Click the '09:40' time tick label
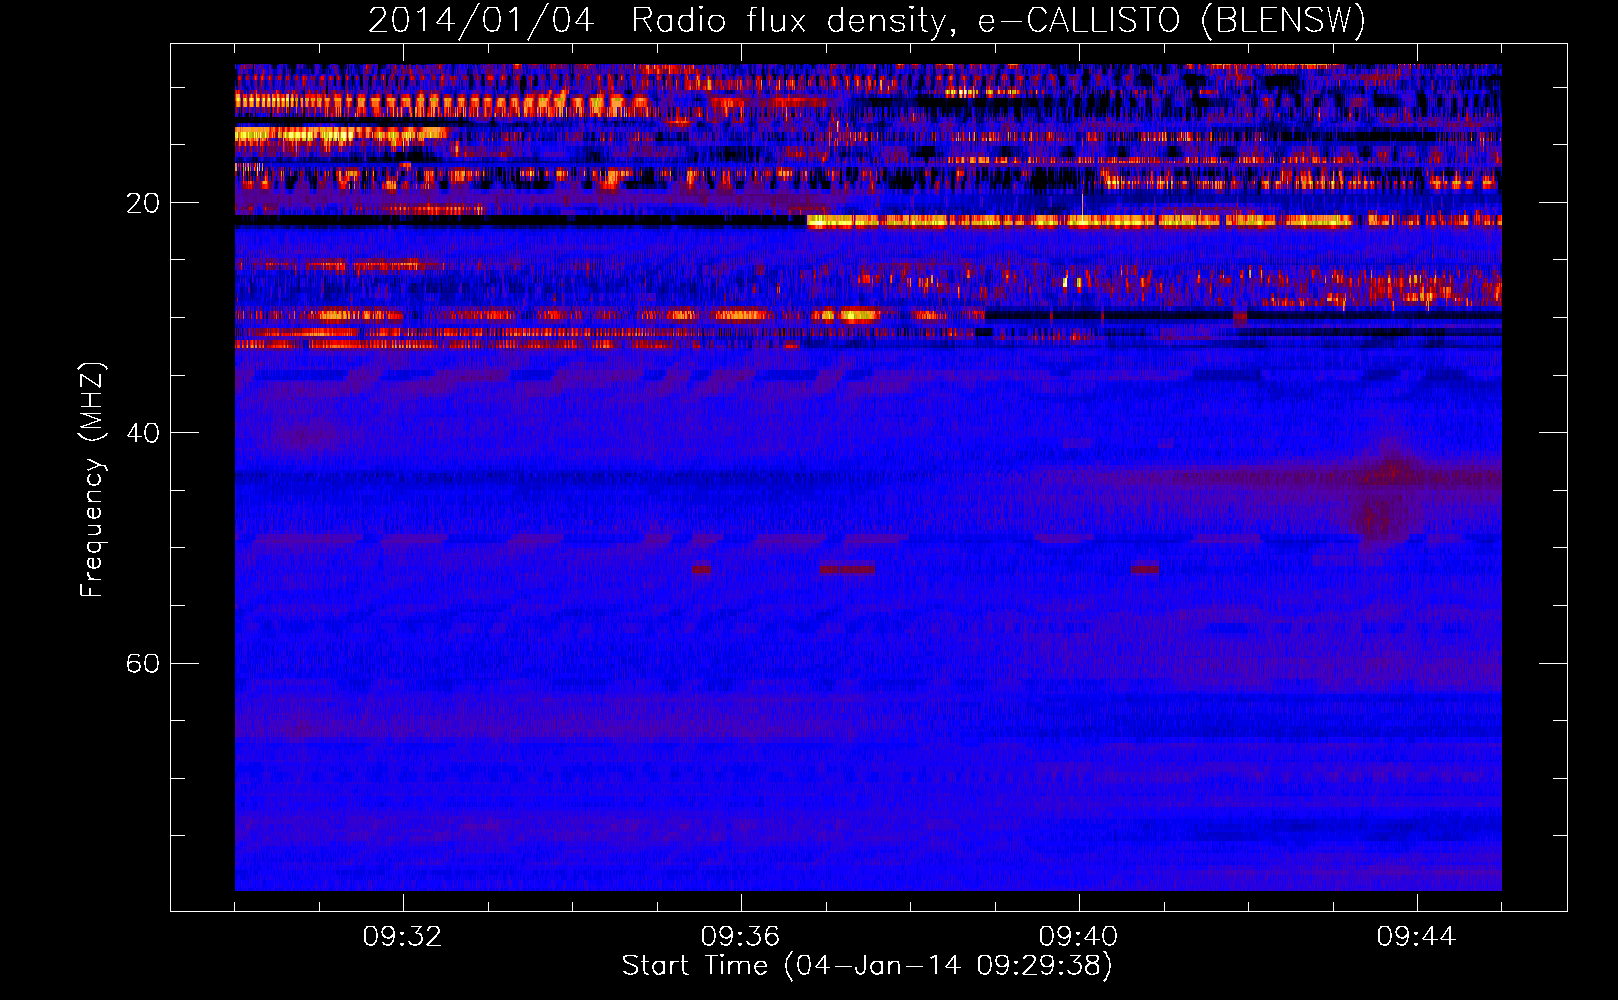Screen dimensions: 1618x1000 click(1079, 937)
